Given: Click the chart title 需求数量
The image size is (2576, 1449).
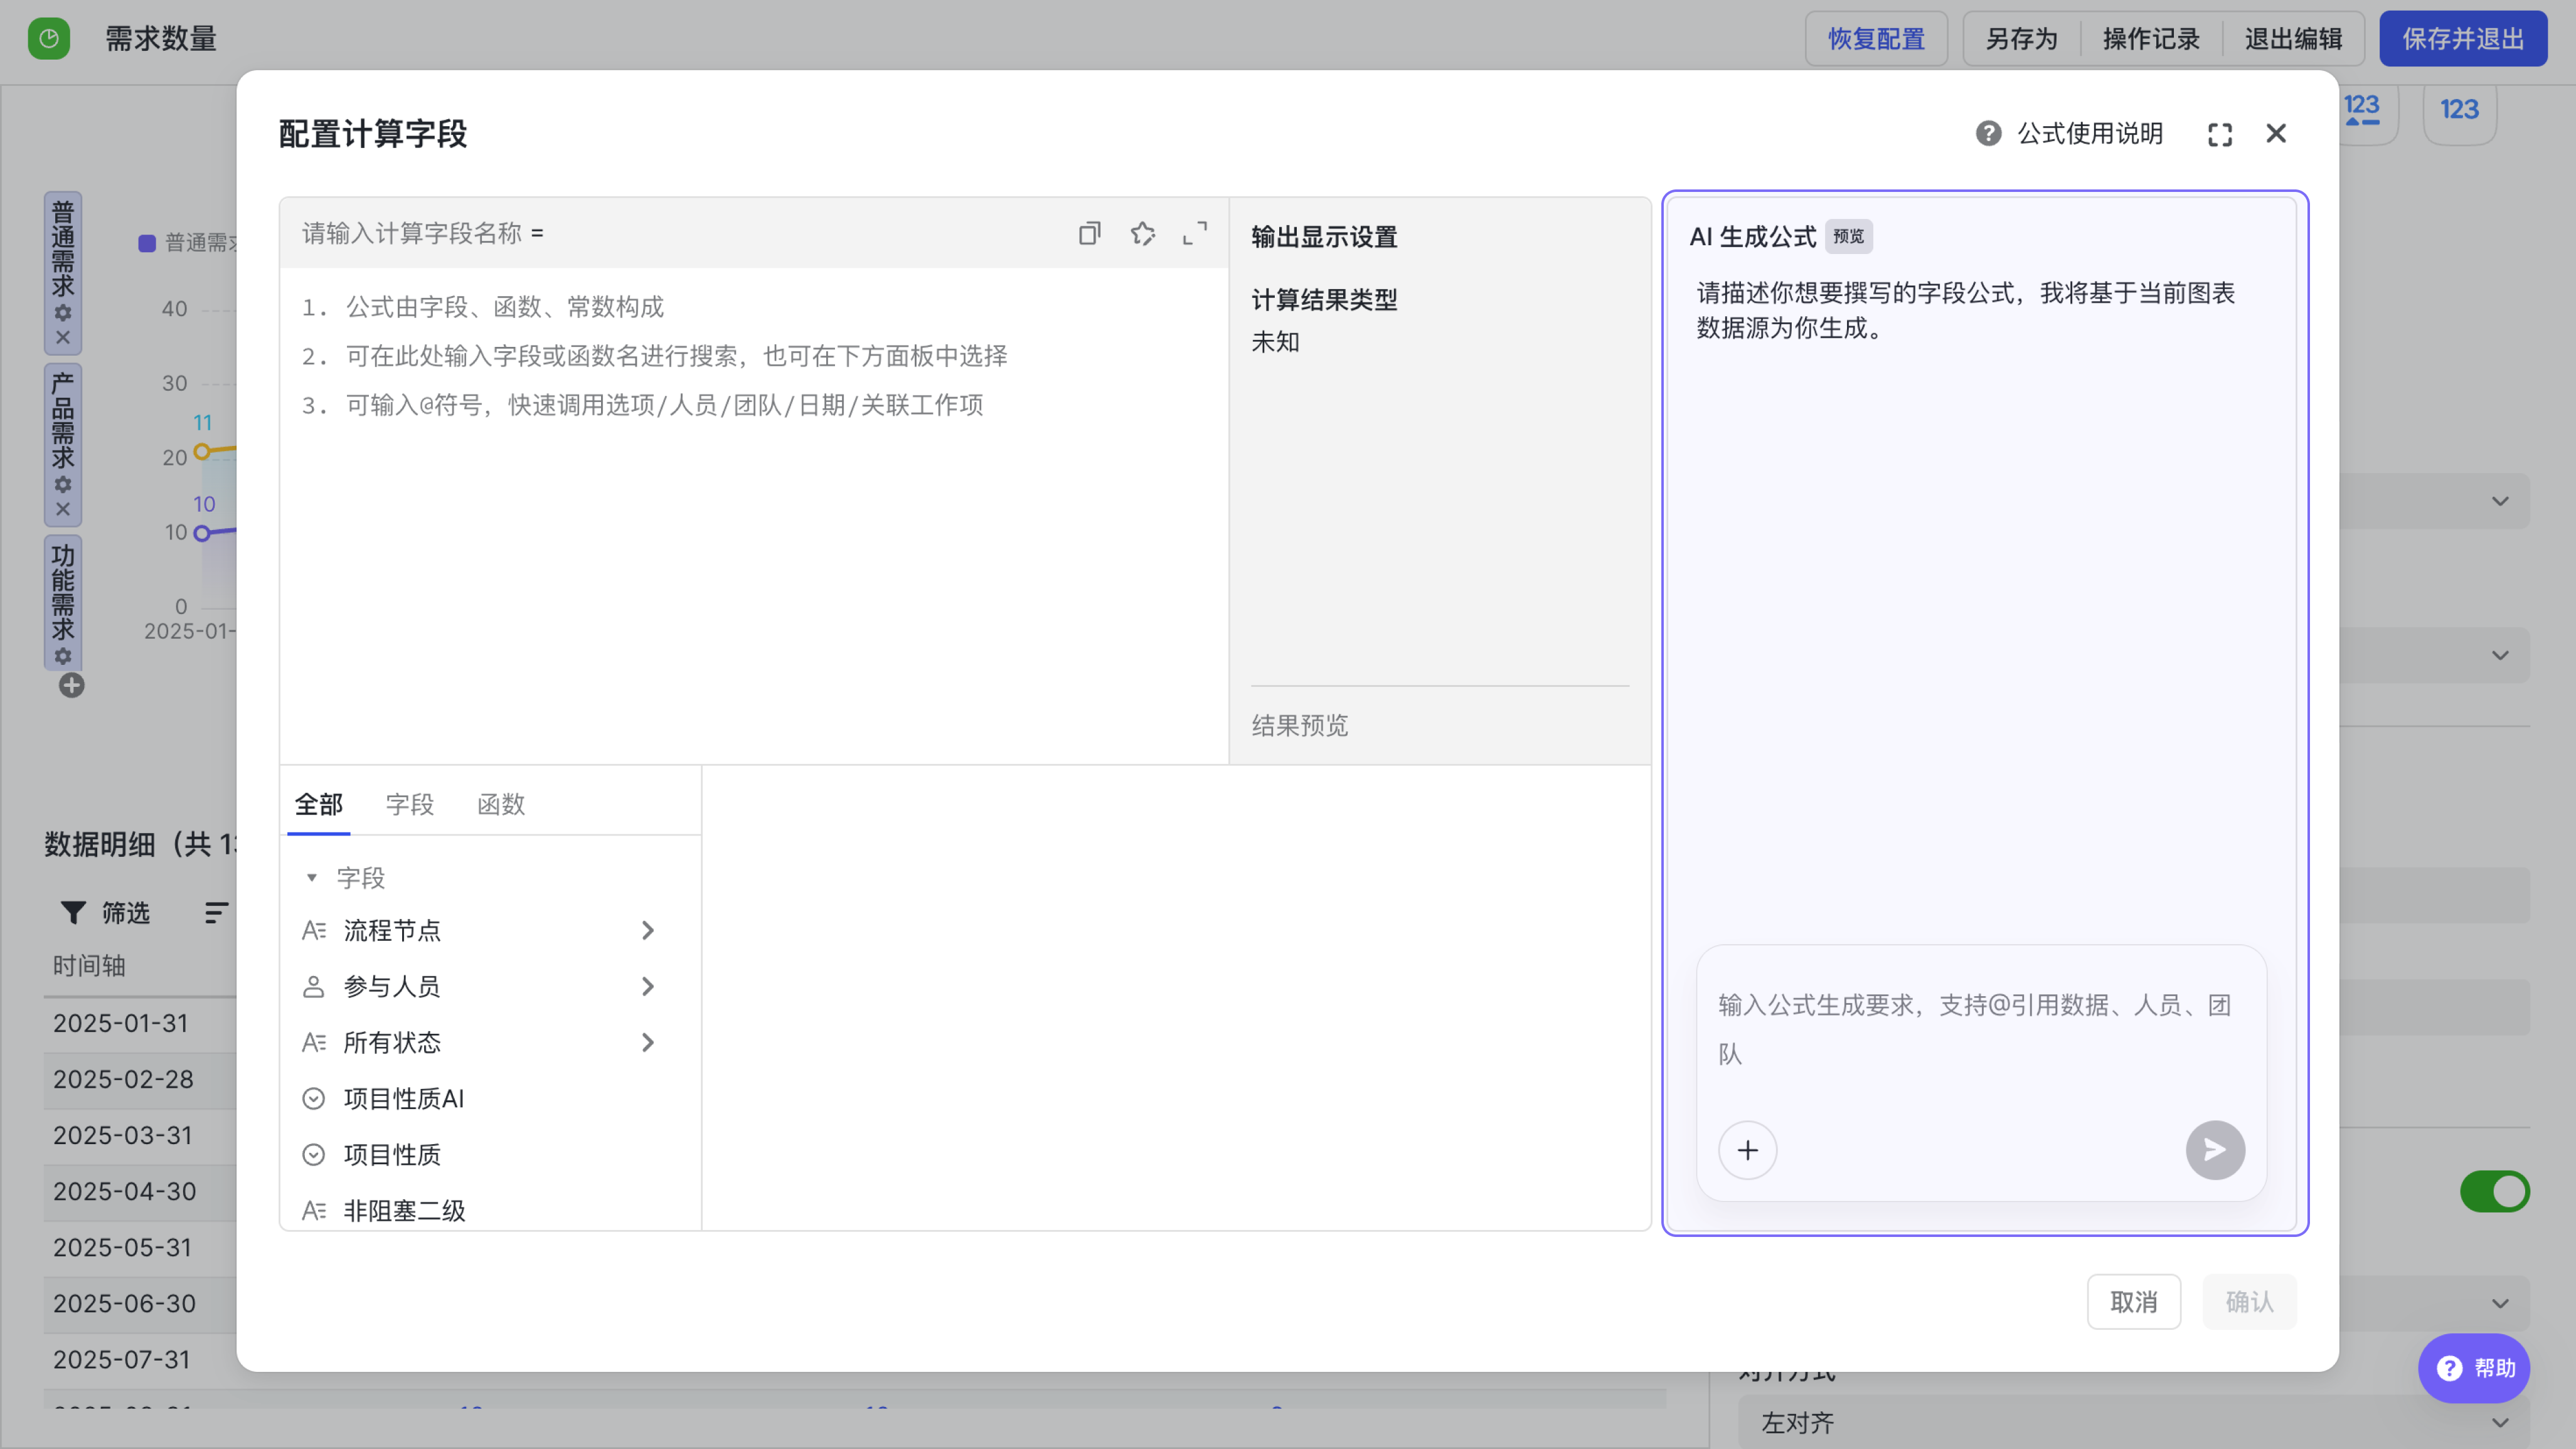Looking at the screenshot, I should 161,39.
